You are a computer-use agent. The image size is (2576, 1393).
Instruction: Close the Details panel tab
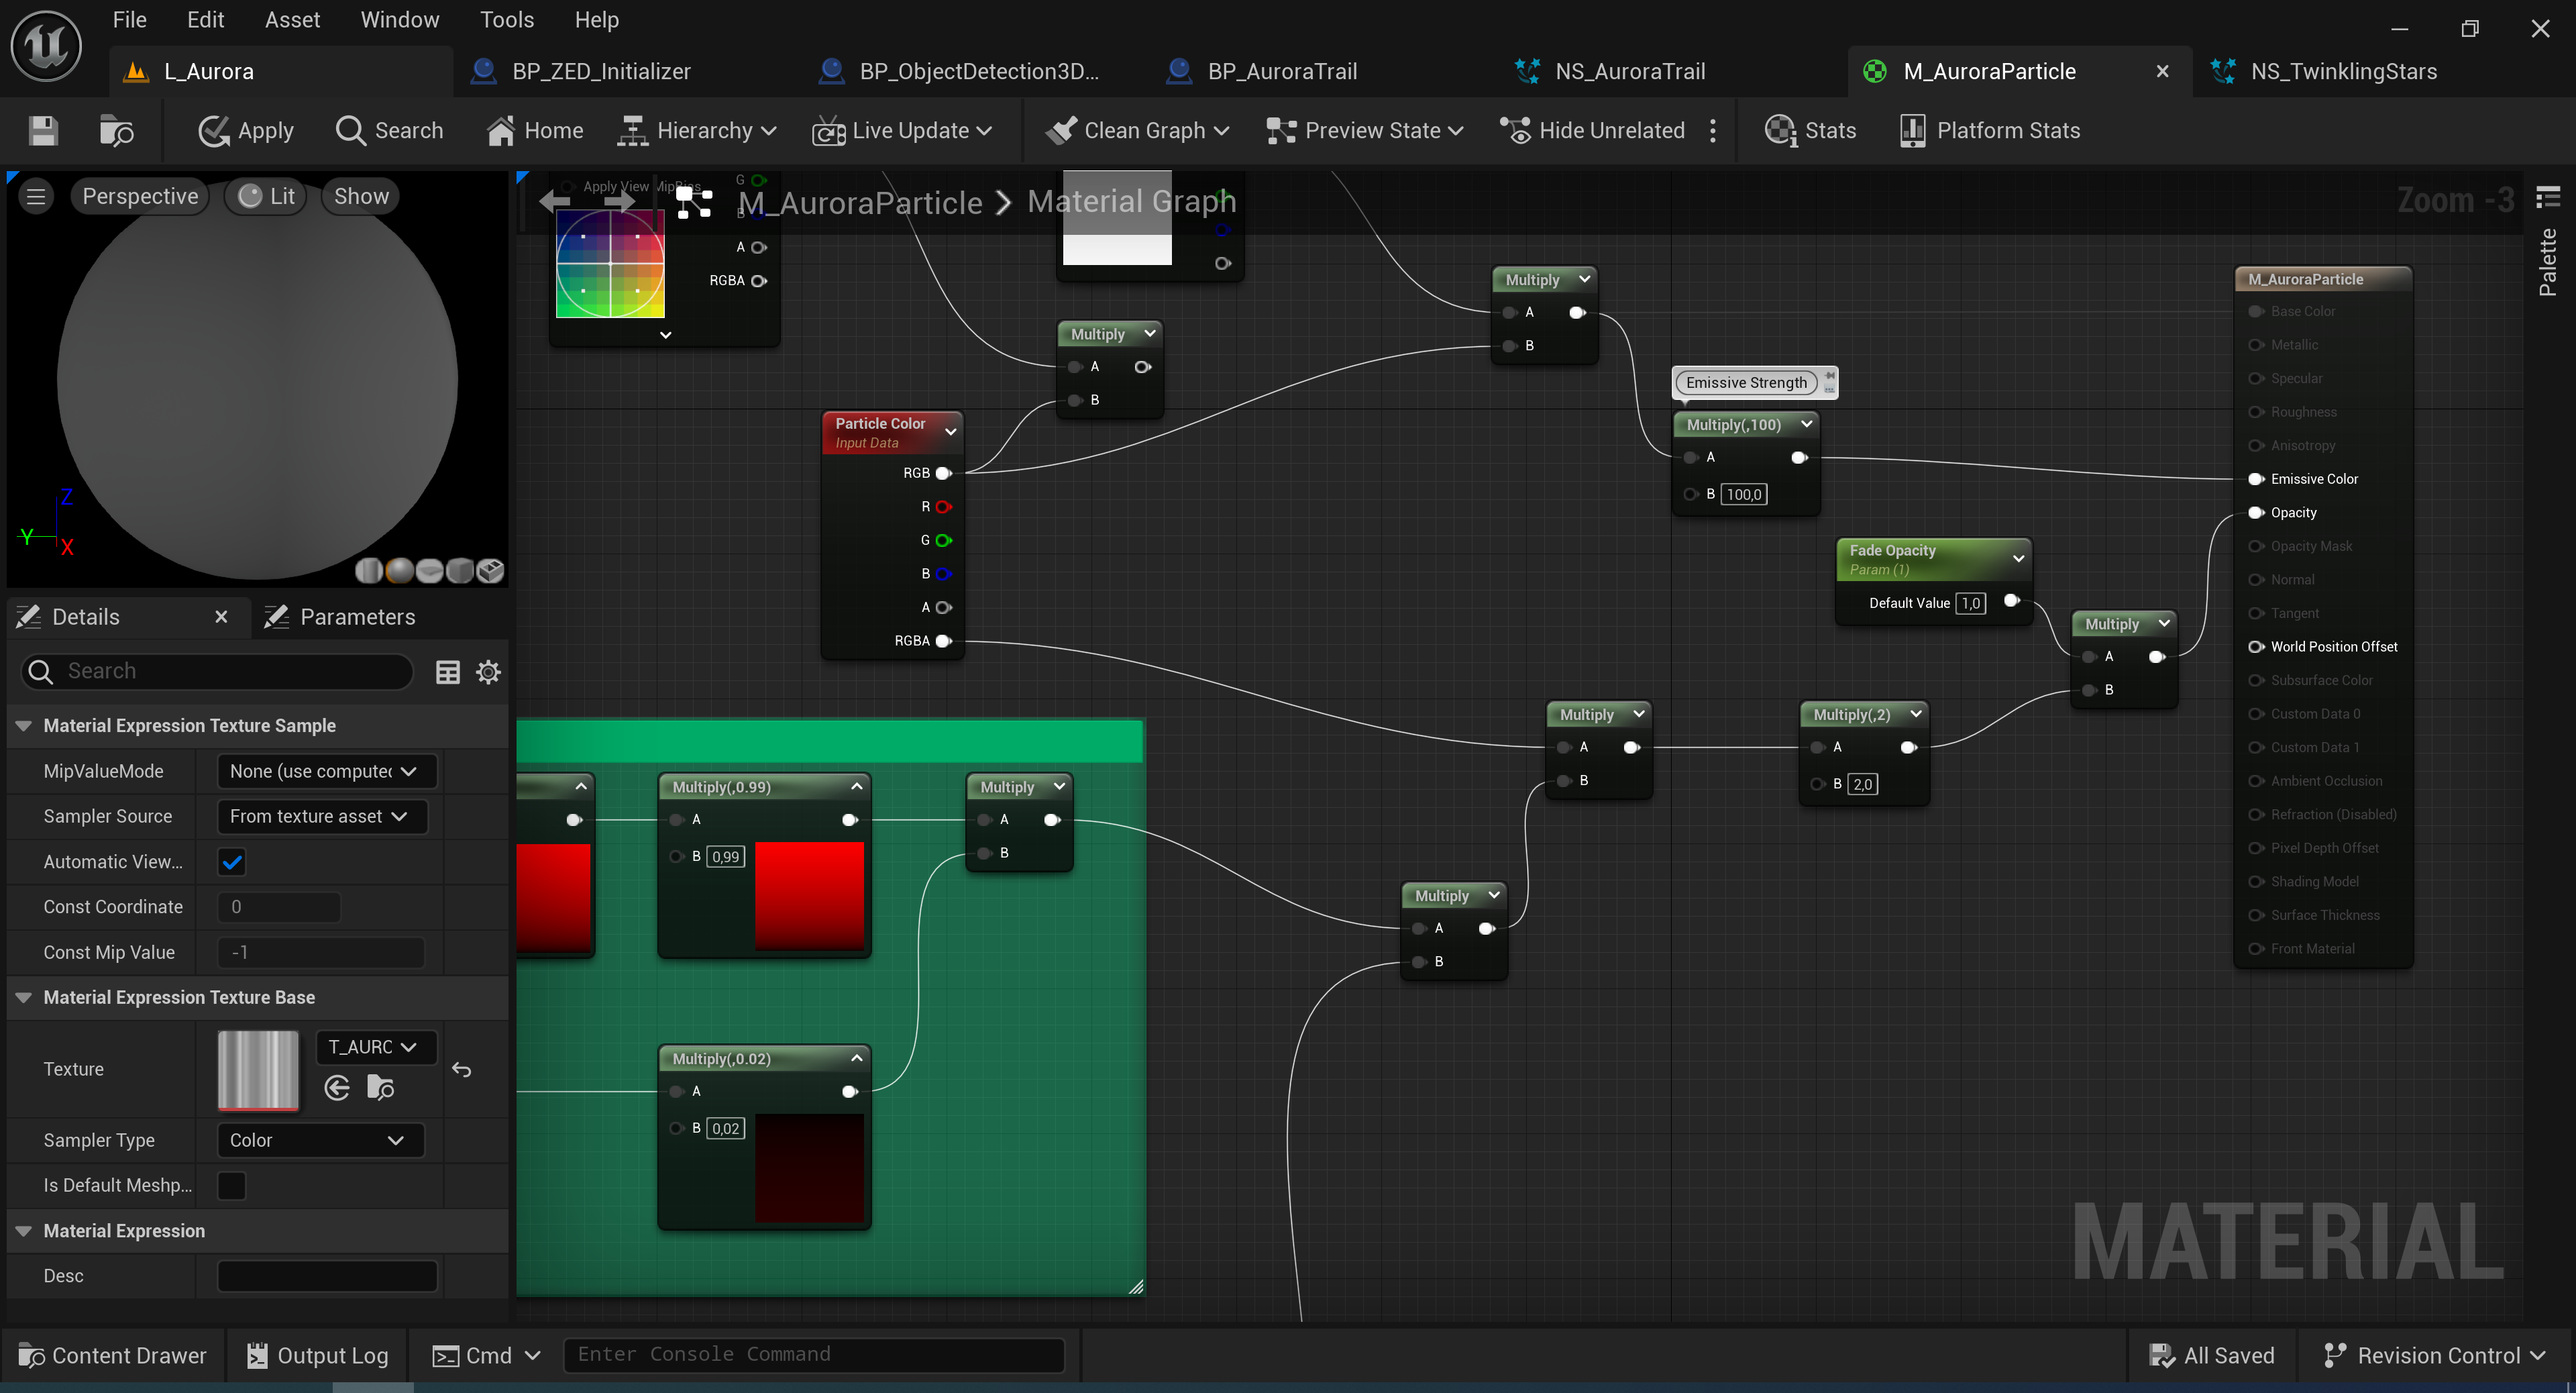pos(221,617)
